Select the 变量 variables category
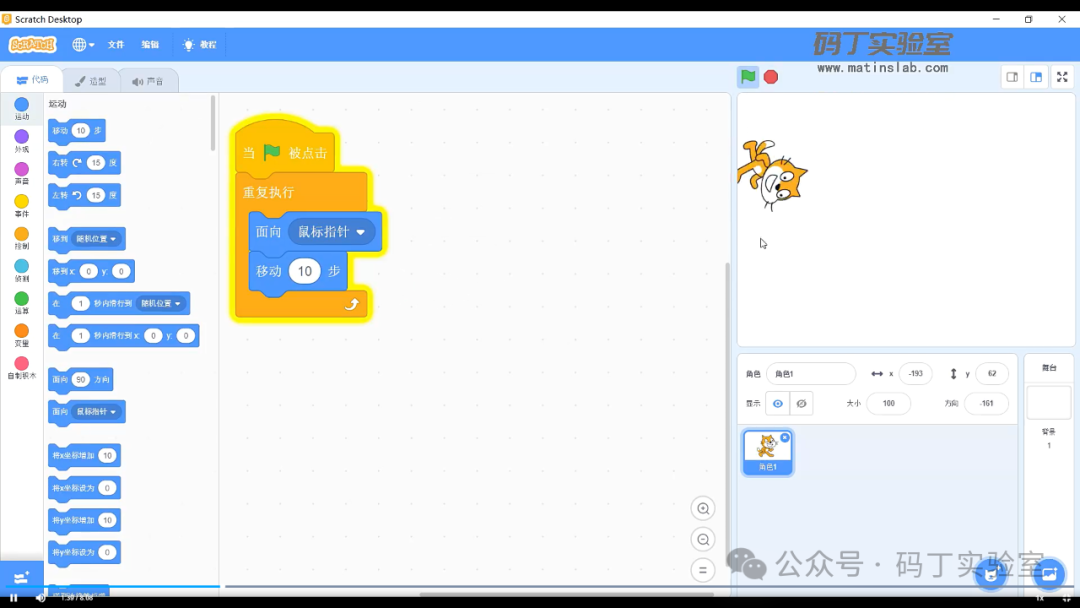Image resolution: width=1080 pixels, height=608 pixels. coord(21,335)
